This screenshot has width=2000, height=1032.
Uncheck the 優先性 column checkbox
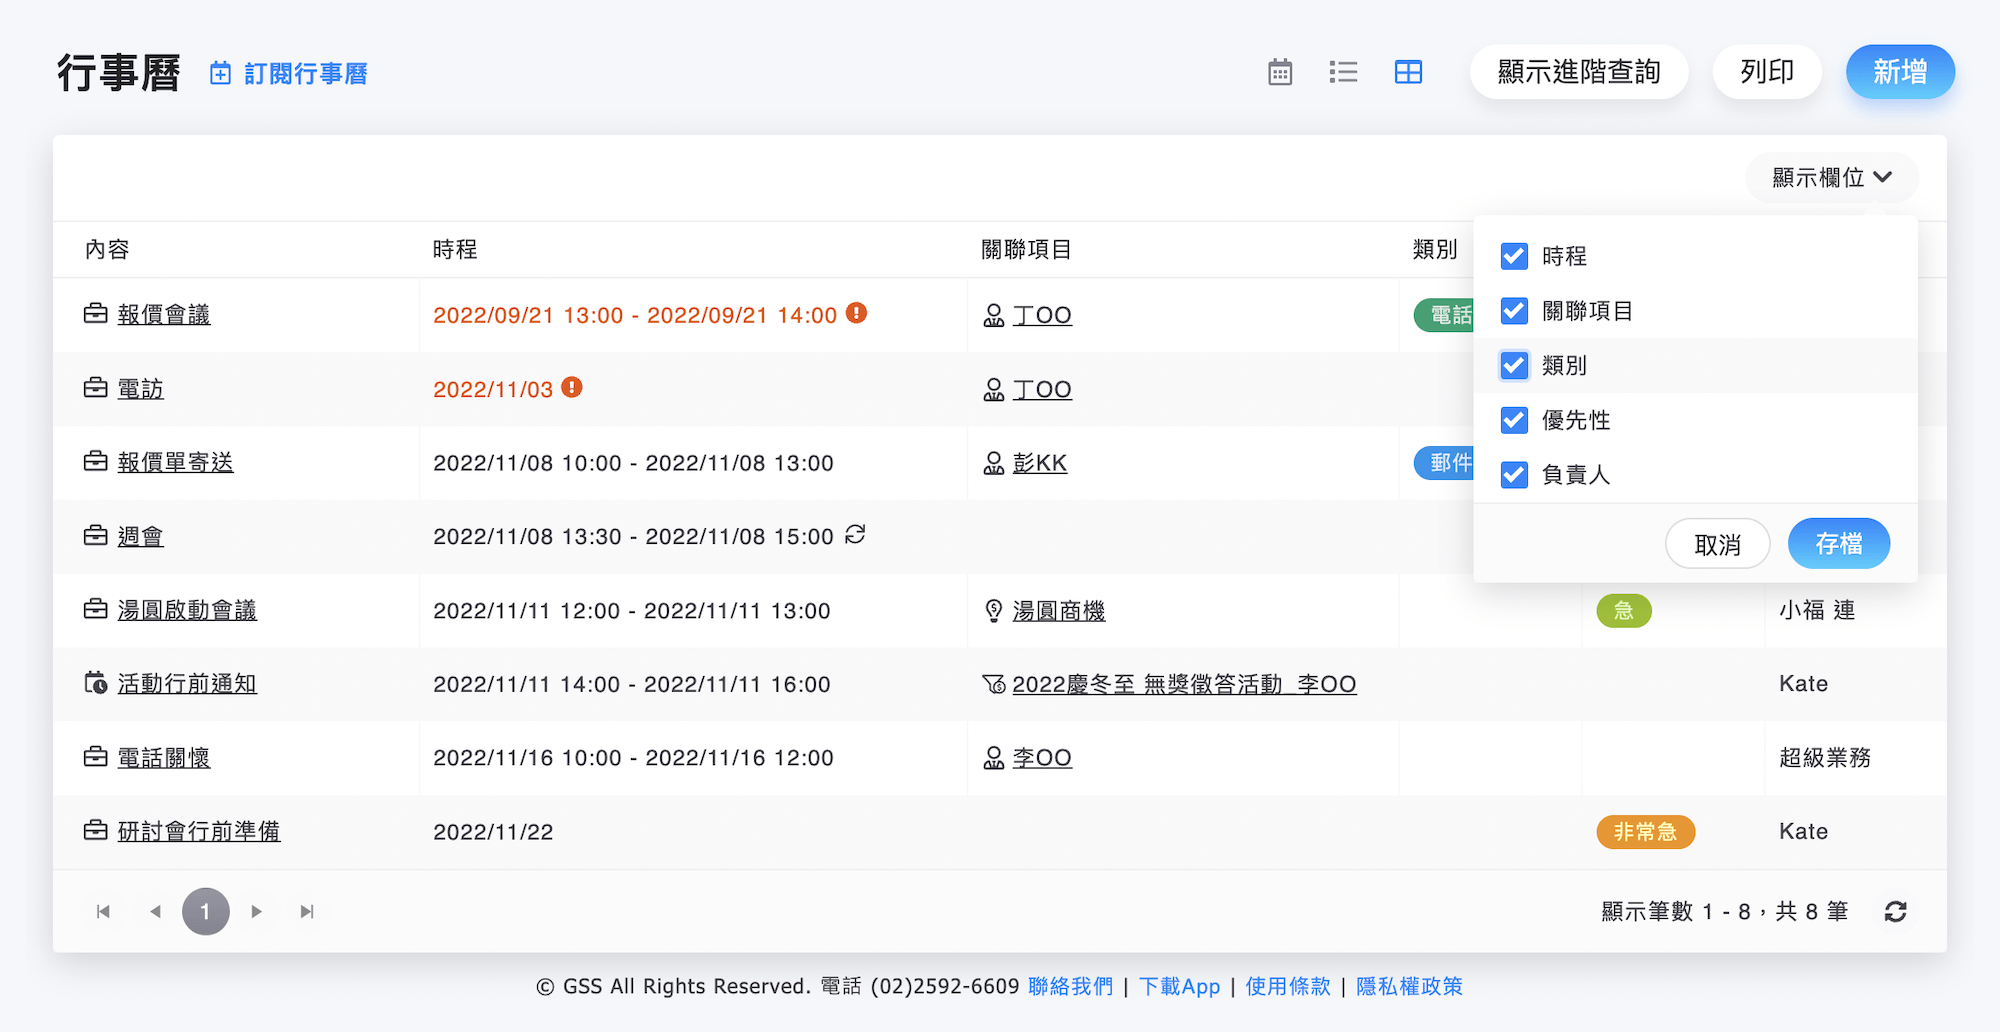[1514, 420]
